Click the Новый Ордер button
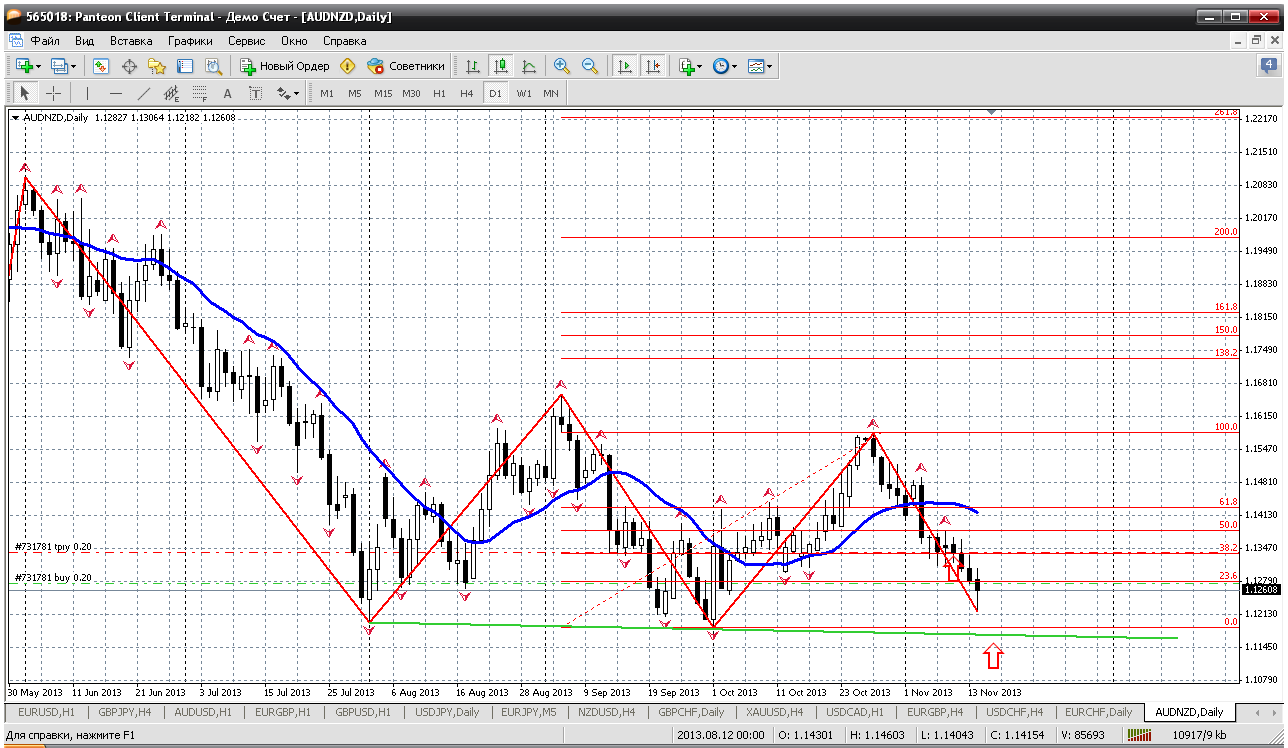This screenshot has height=748, width=1288. tap(285, 66)
